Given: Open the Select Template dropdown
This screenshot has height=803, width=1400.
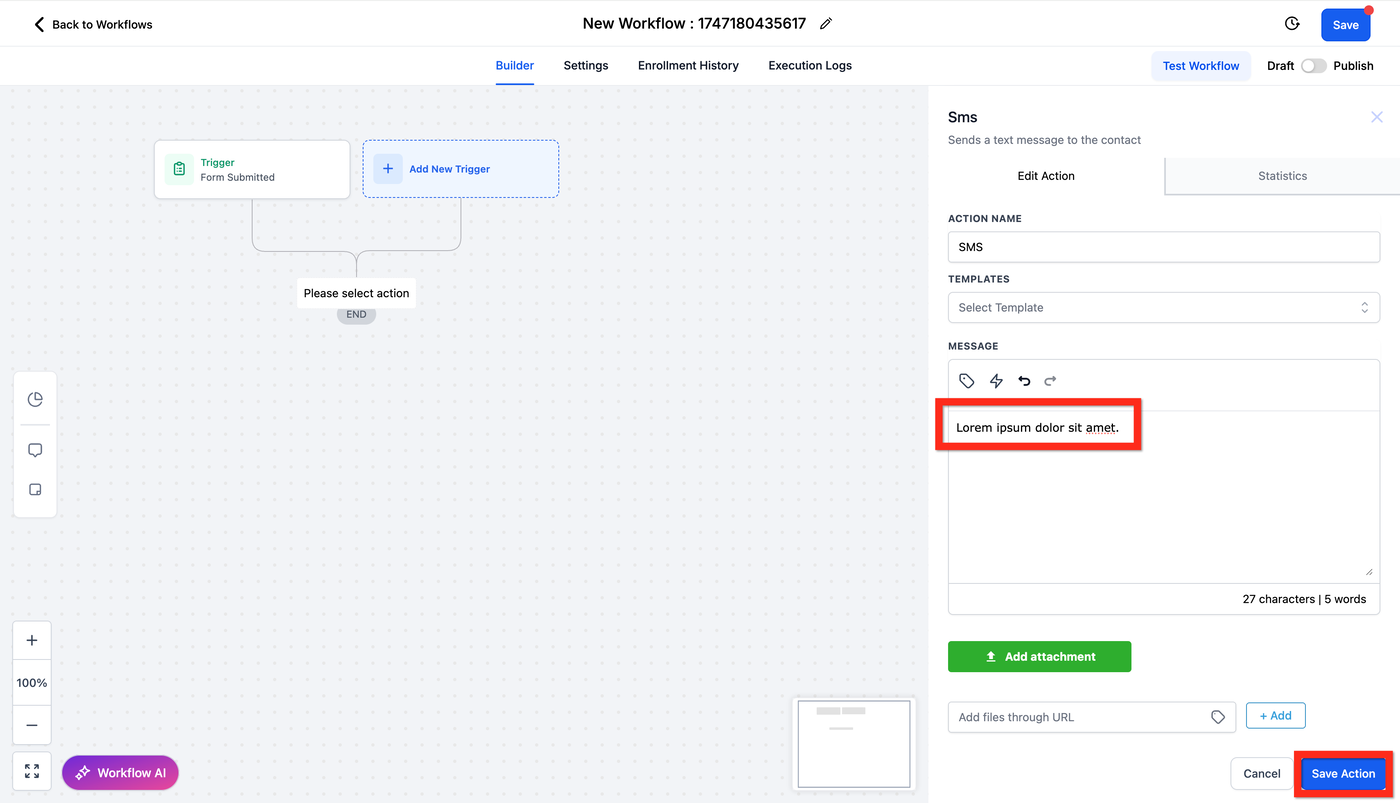Looking at the screenshot, I should coord(1164,308).
